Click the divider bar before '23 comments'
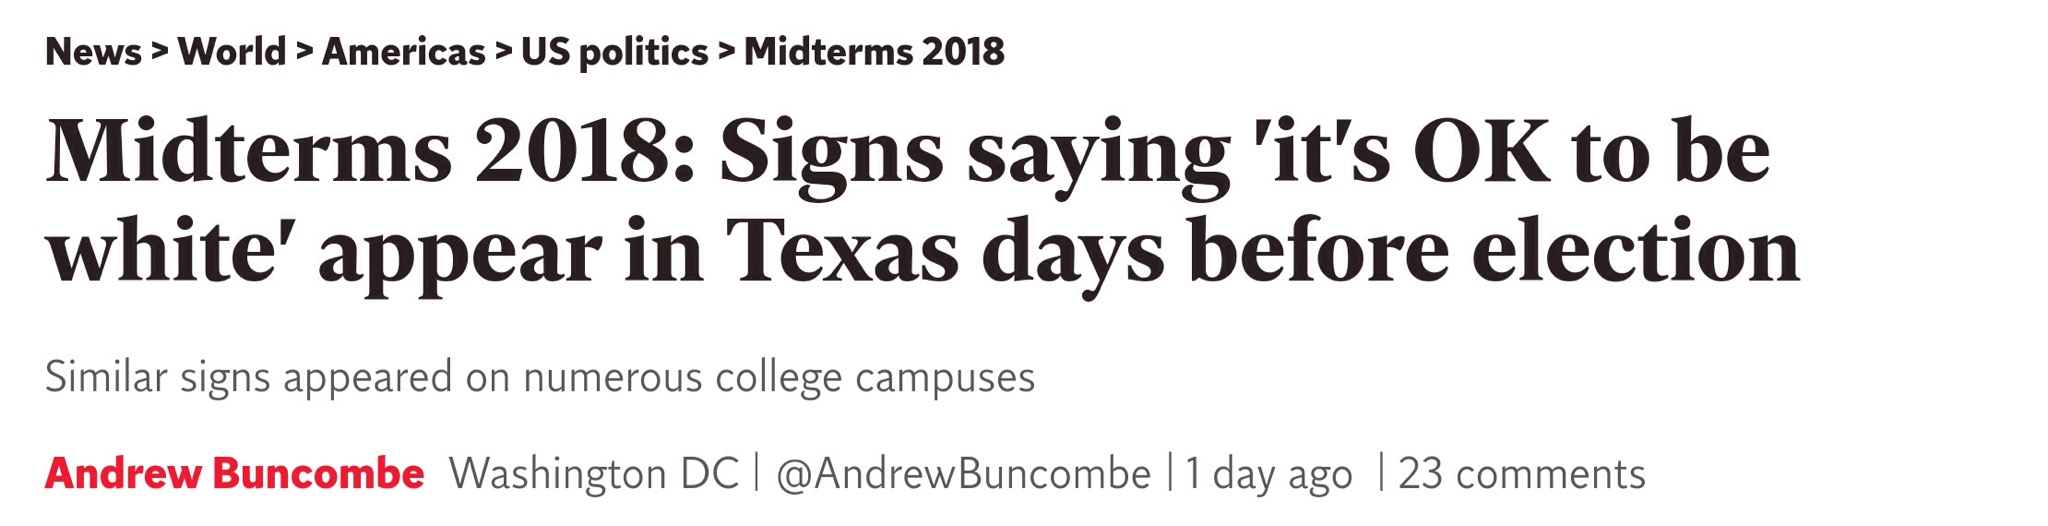2048x526 pixels. [1381, 473]
